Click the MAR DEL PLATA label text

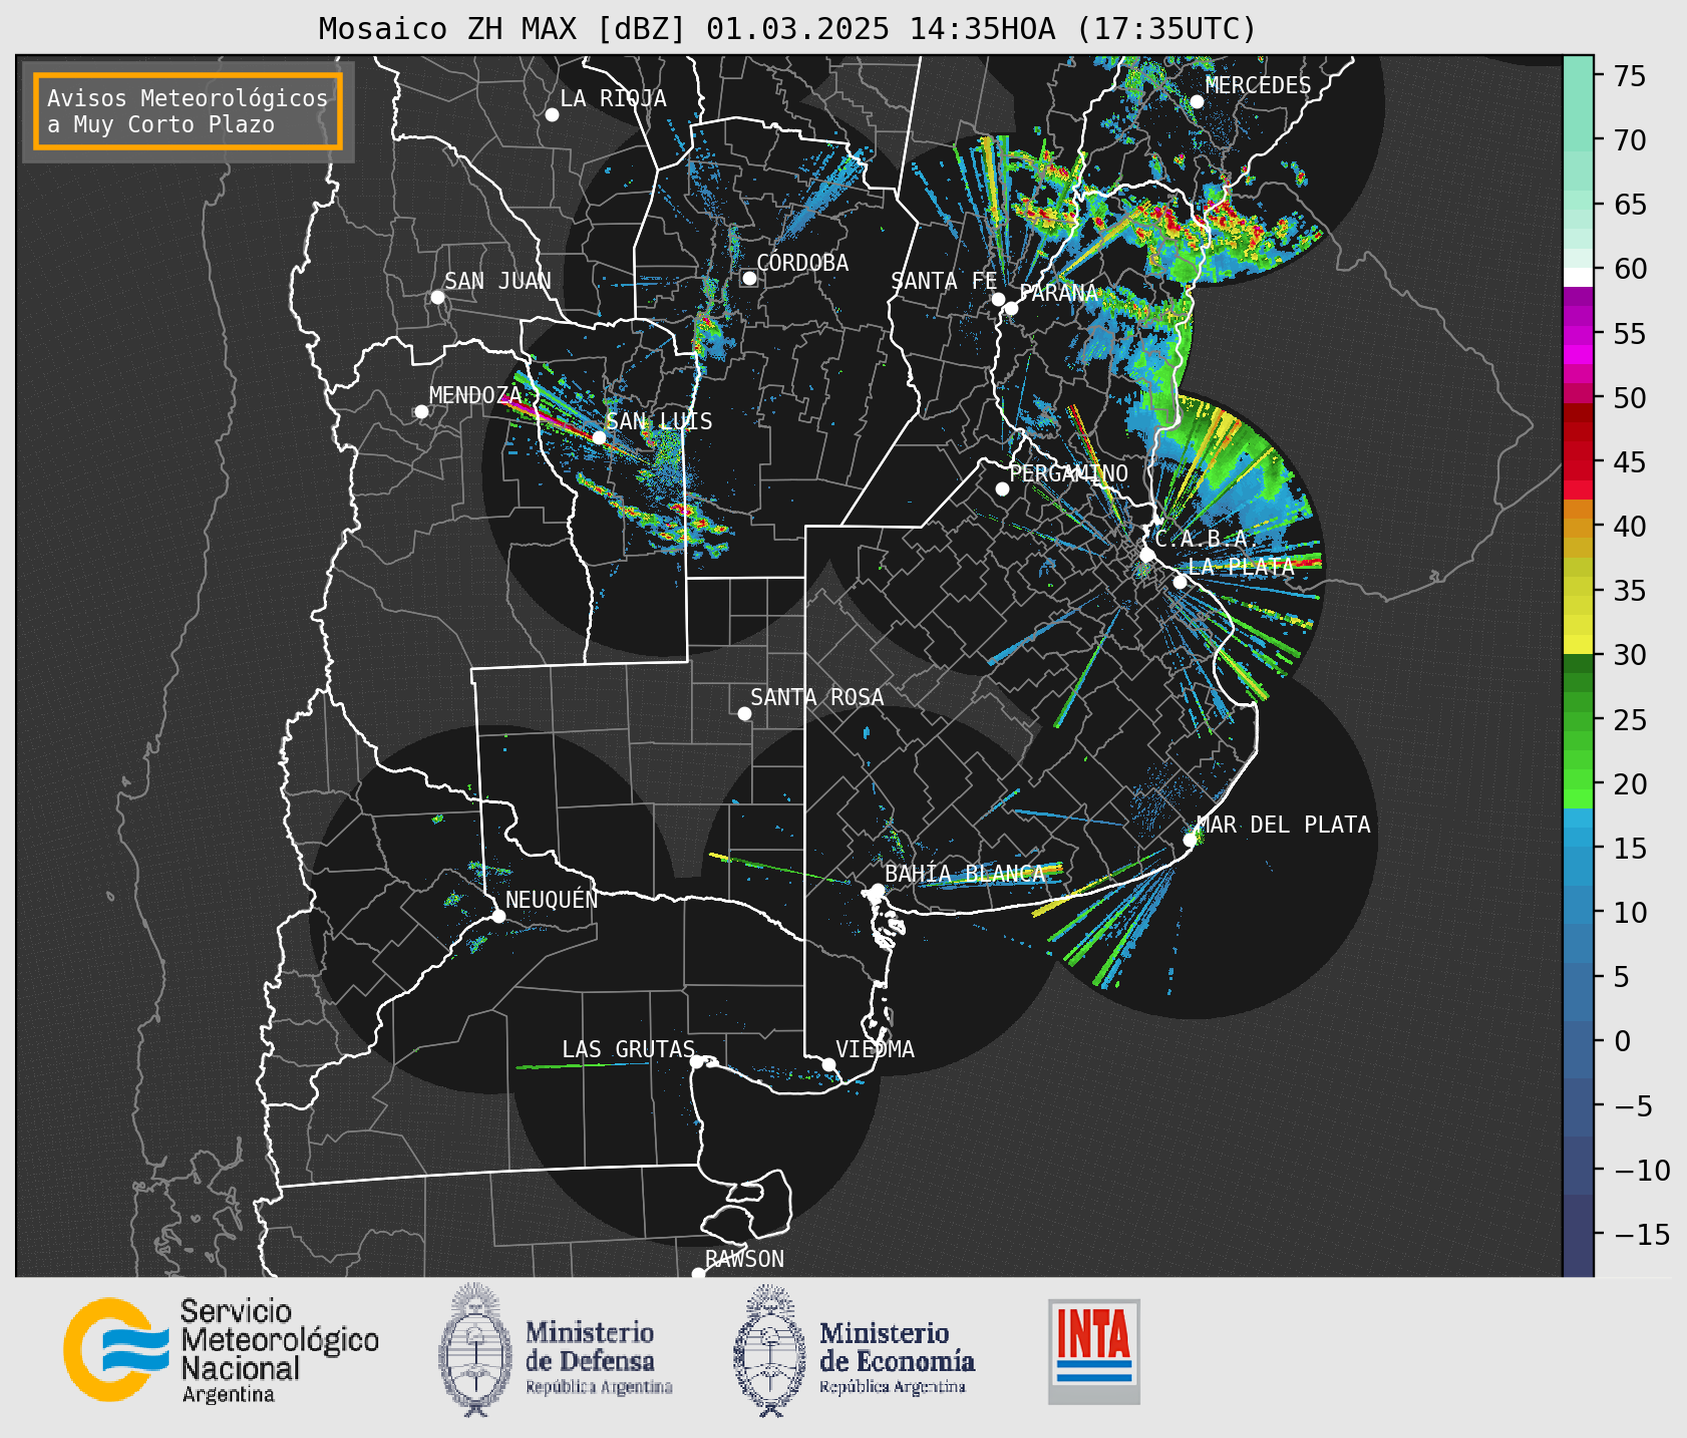click(x=1283, y=825)
